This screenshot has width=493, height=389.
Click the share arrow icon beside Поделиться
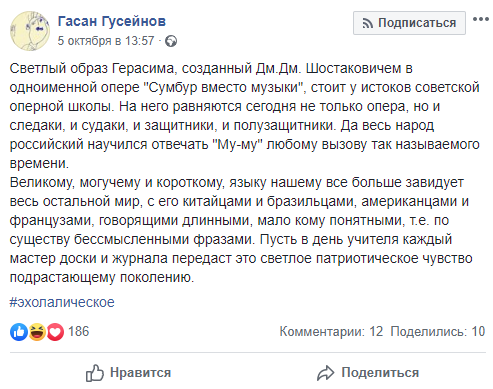[325, 373]
